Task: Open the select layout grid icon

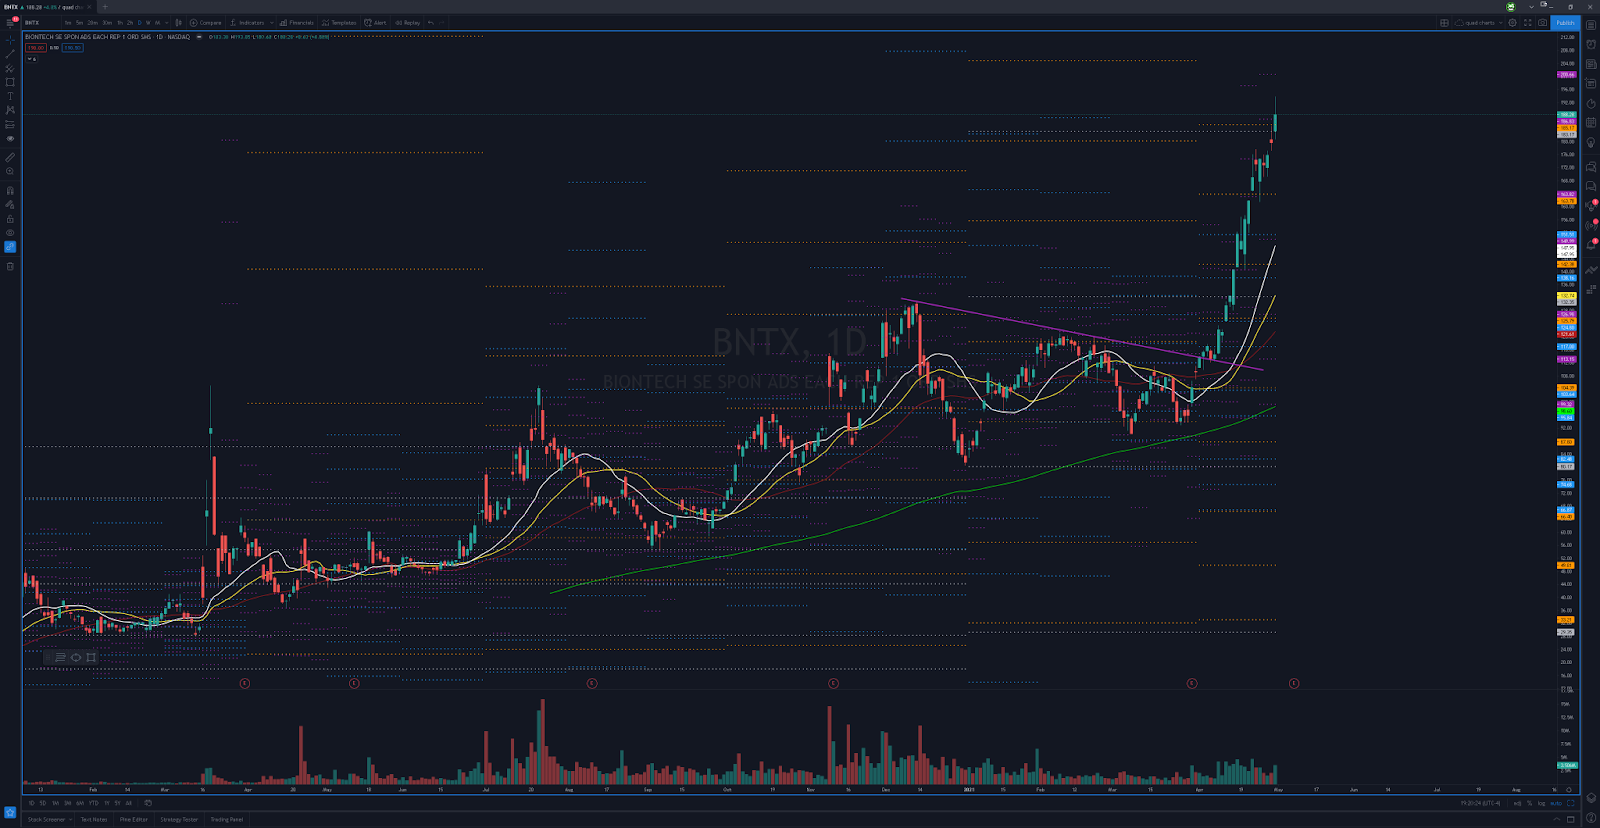Action: pos(1444,22)
